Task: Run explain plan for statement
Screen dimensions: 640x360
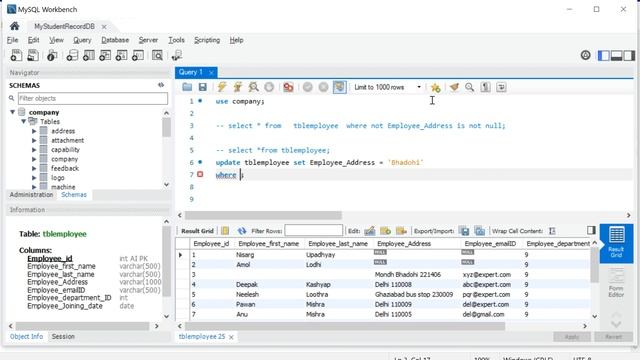Action: click(253, 87)
